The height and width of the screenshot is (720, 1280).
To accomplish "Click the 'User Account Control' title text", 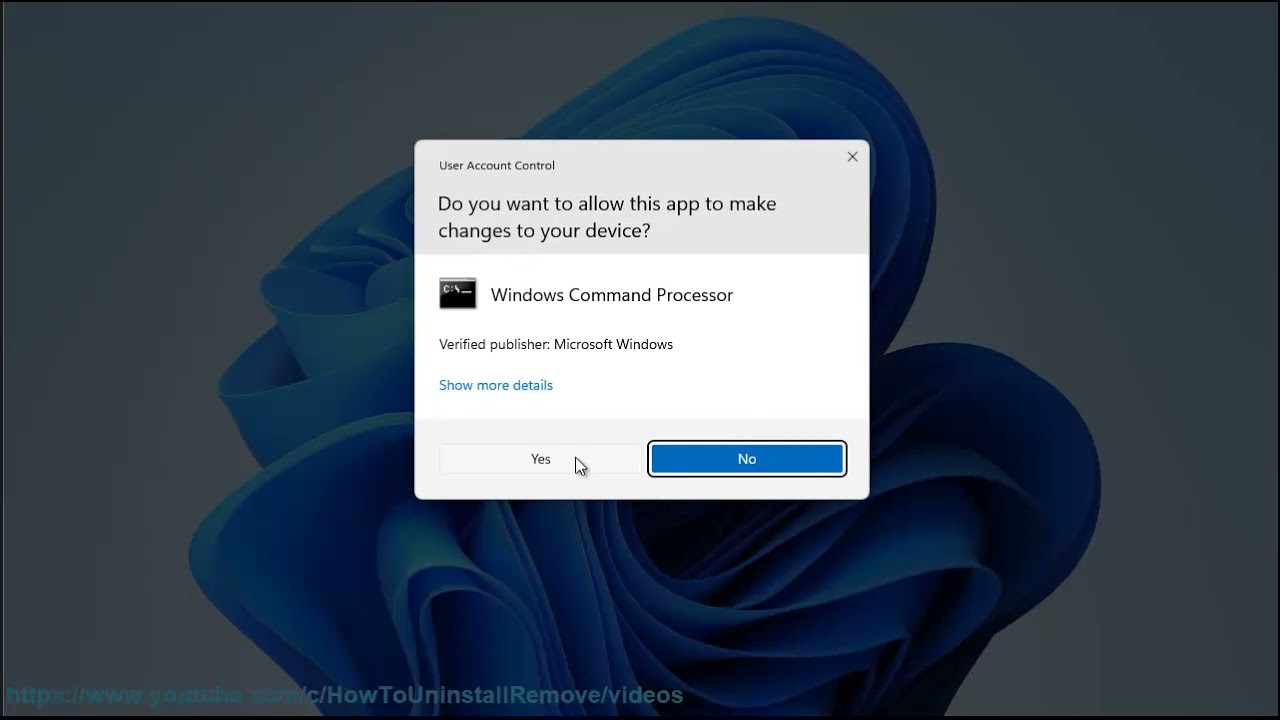I will [x=497, y=165].
